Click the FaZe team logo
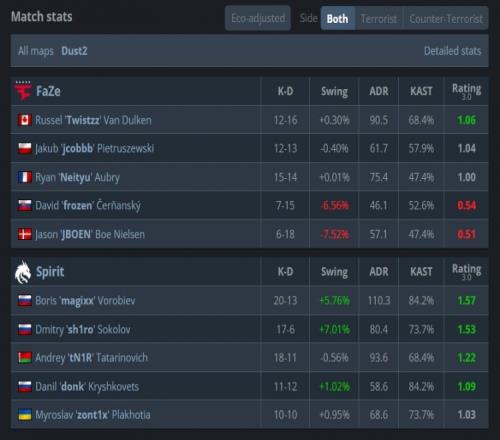Image resolution: width=500 pixels, height=440 pixels. click(x=23, y=90)
